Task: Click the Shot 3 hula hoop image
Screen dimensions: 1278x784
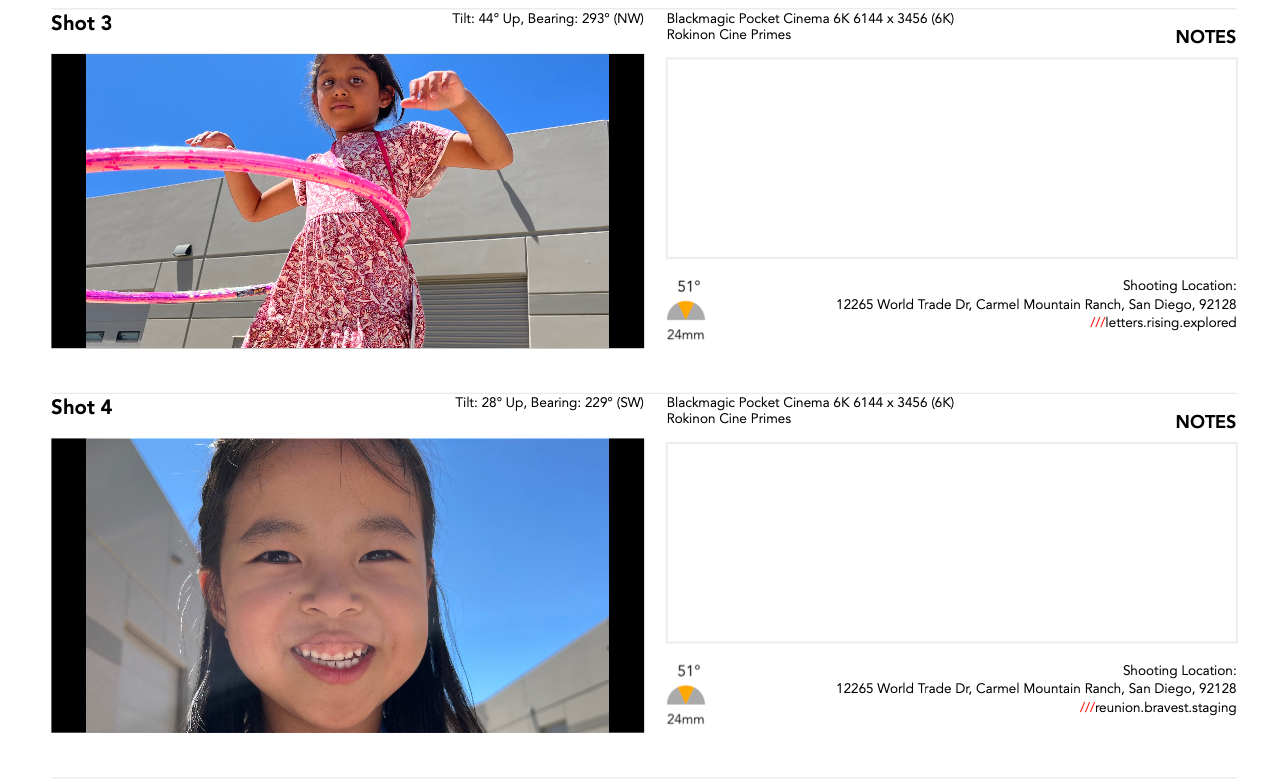Action: [x=347, y=201]
